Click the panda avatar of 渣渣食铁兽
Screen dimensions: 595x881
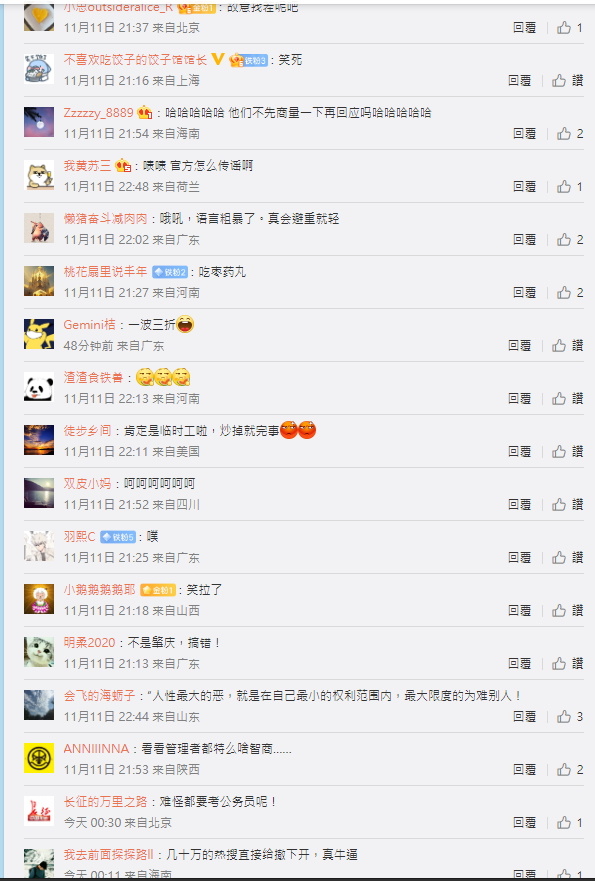[x=39, y=387]
